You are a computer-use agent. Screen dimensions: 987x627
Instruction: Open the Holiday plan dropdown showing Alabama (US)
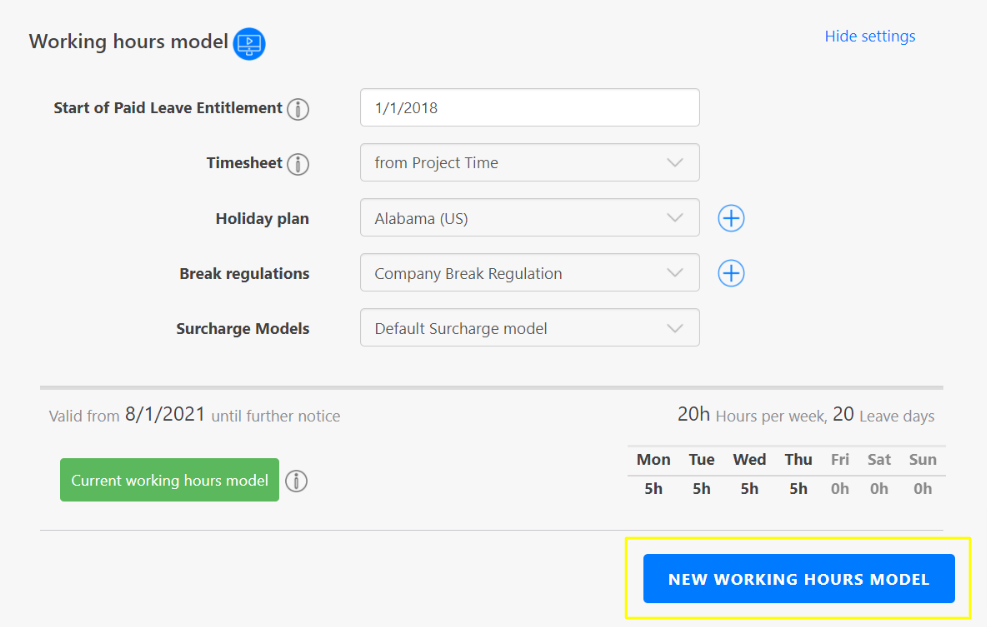point(529,218)
